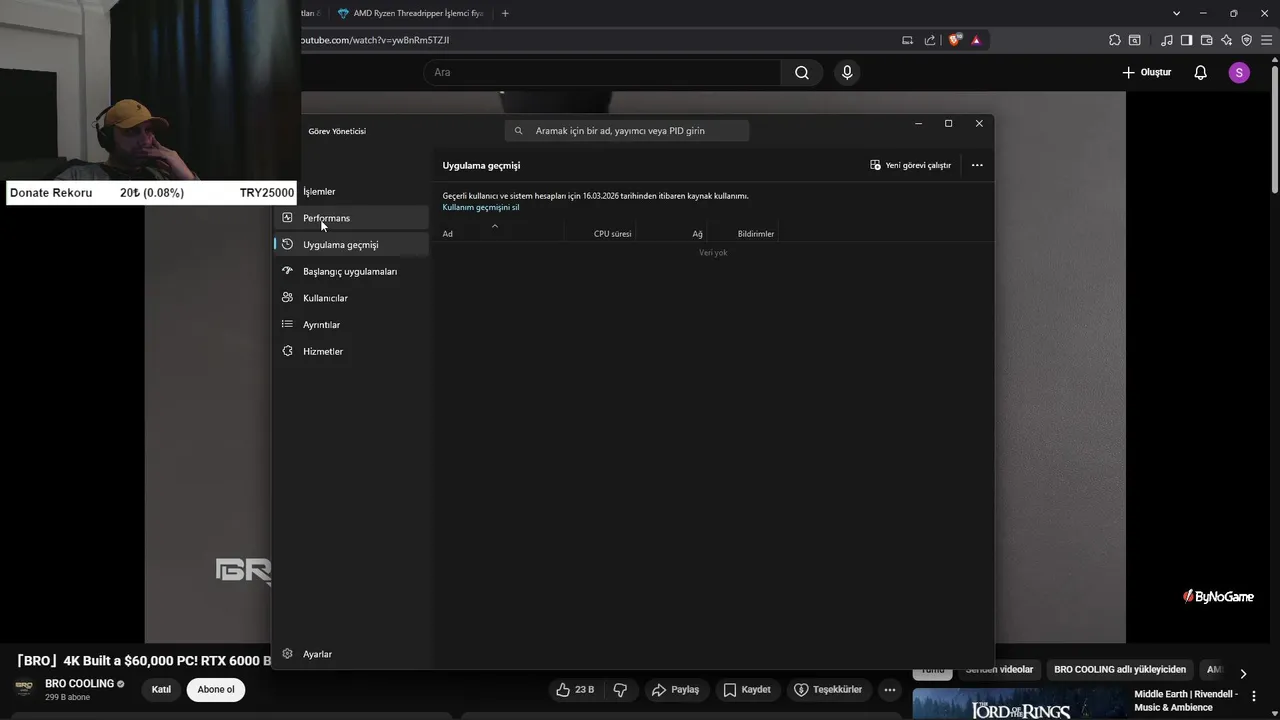Click the Ayrıntılar list icon
Viewport: 1280px width, 720px height.
[x=287, y=325]
